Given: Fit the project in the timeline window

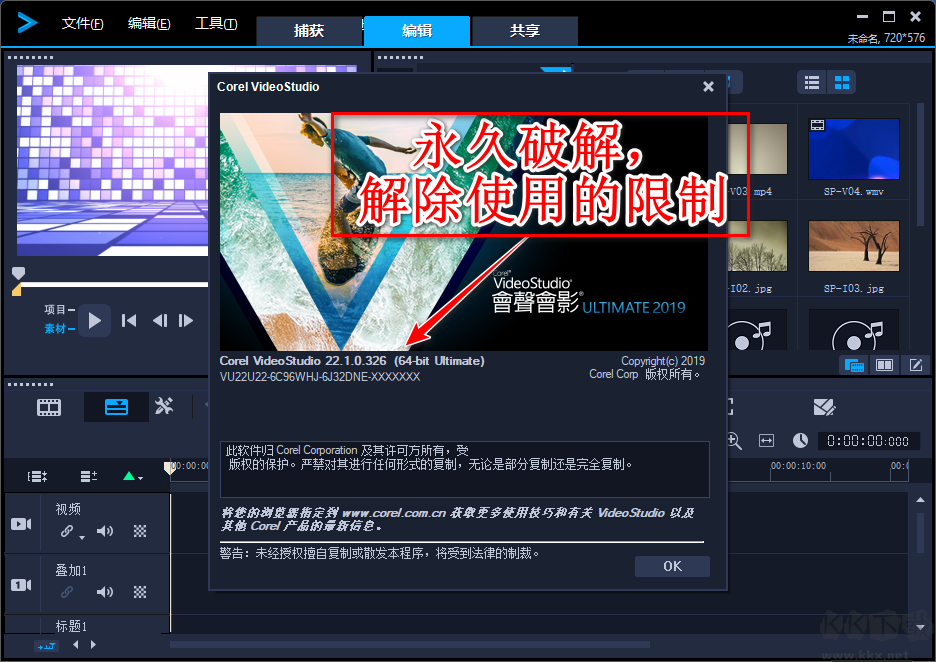Looking at the screenshot, I should [x=766, y=441].
